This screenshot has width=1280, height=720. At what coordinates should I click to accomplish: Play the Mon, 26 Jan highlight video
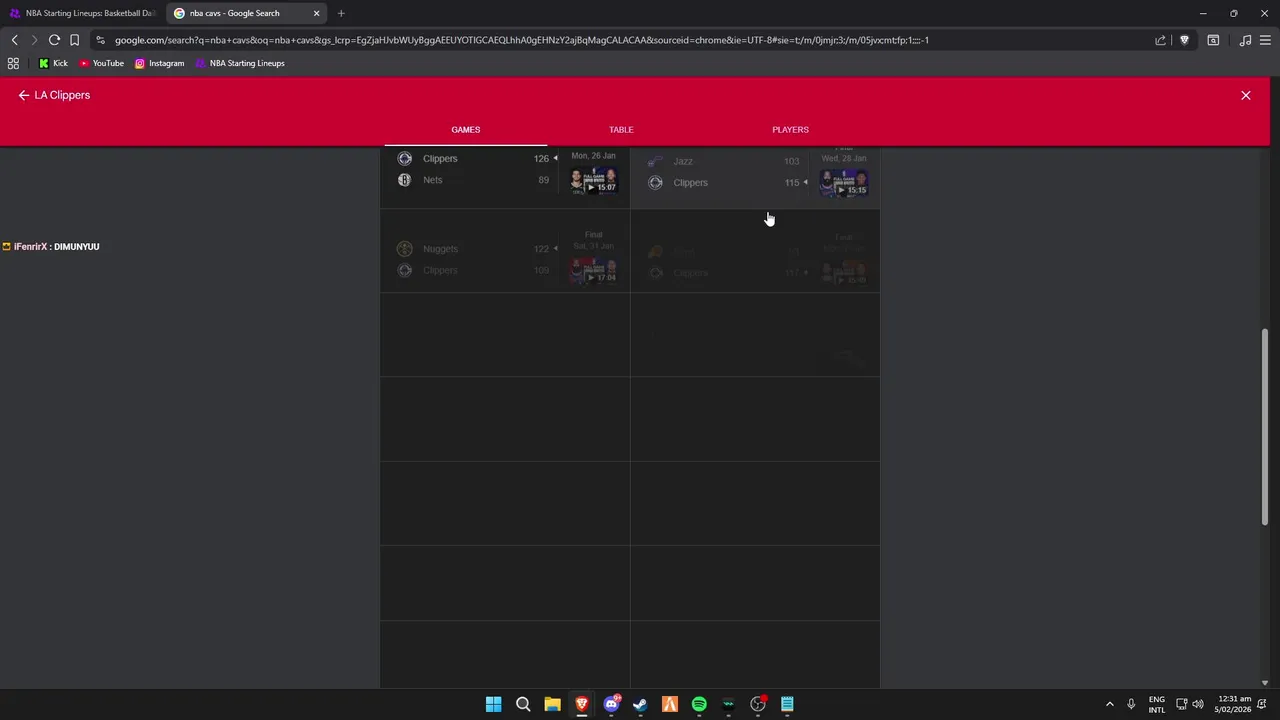pos(593,181)
